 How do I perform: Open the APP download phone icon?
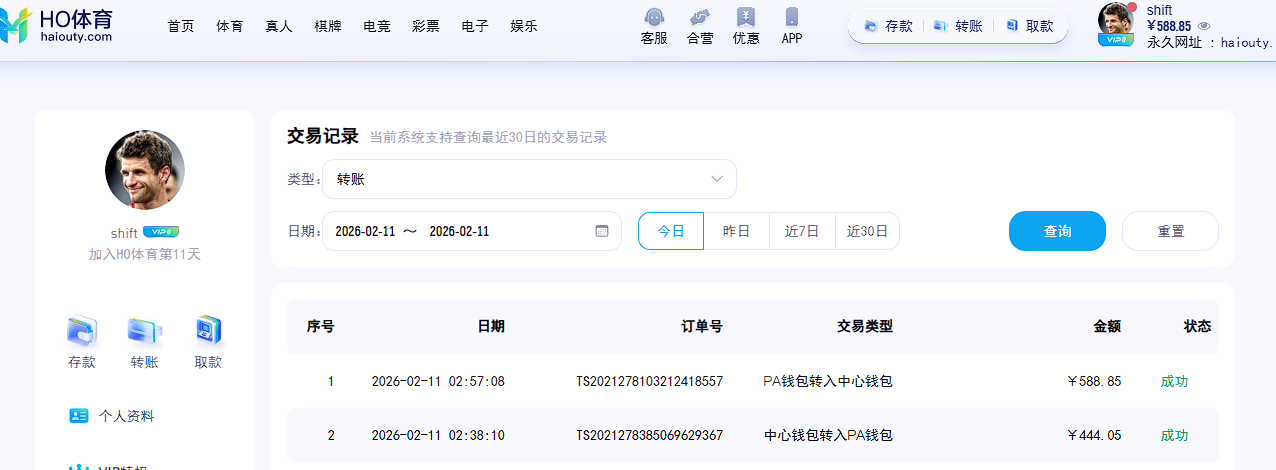[792, 18]
